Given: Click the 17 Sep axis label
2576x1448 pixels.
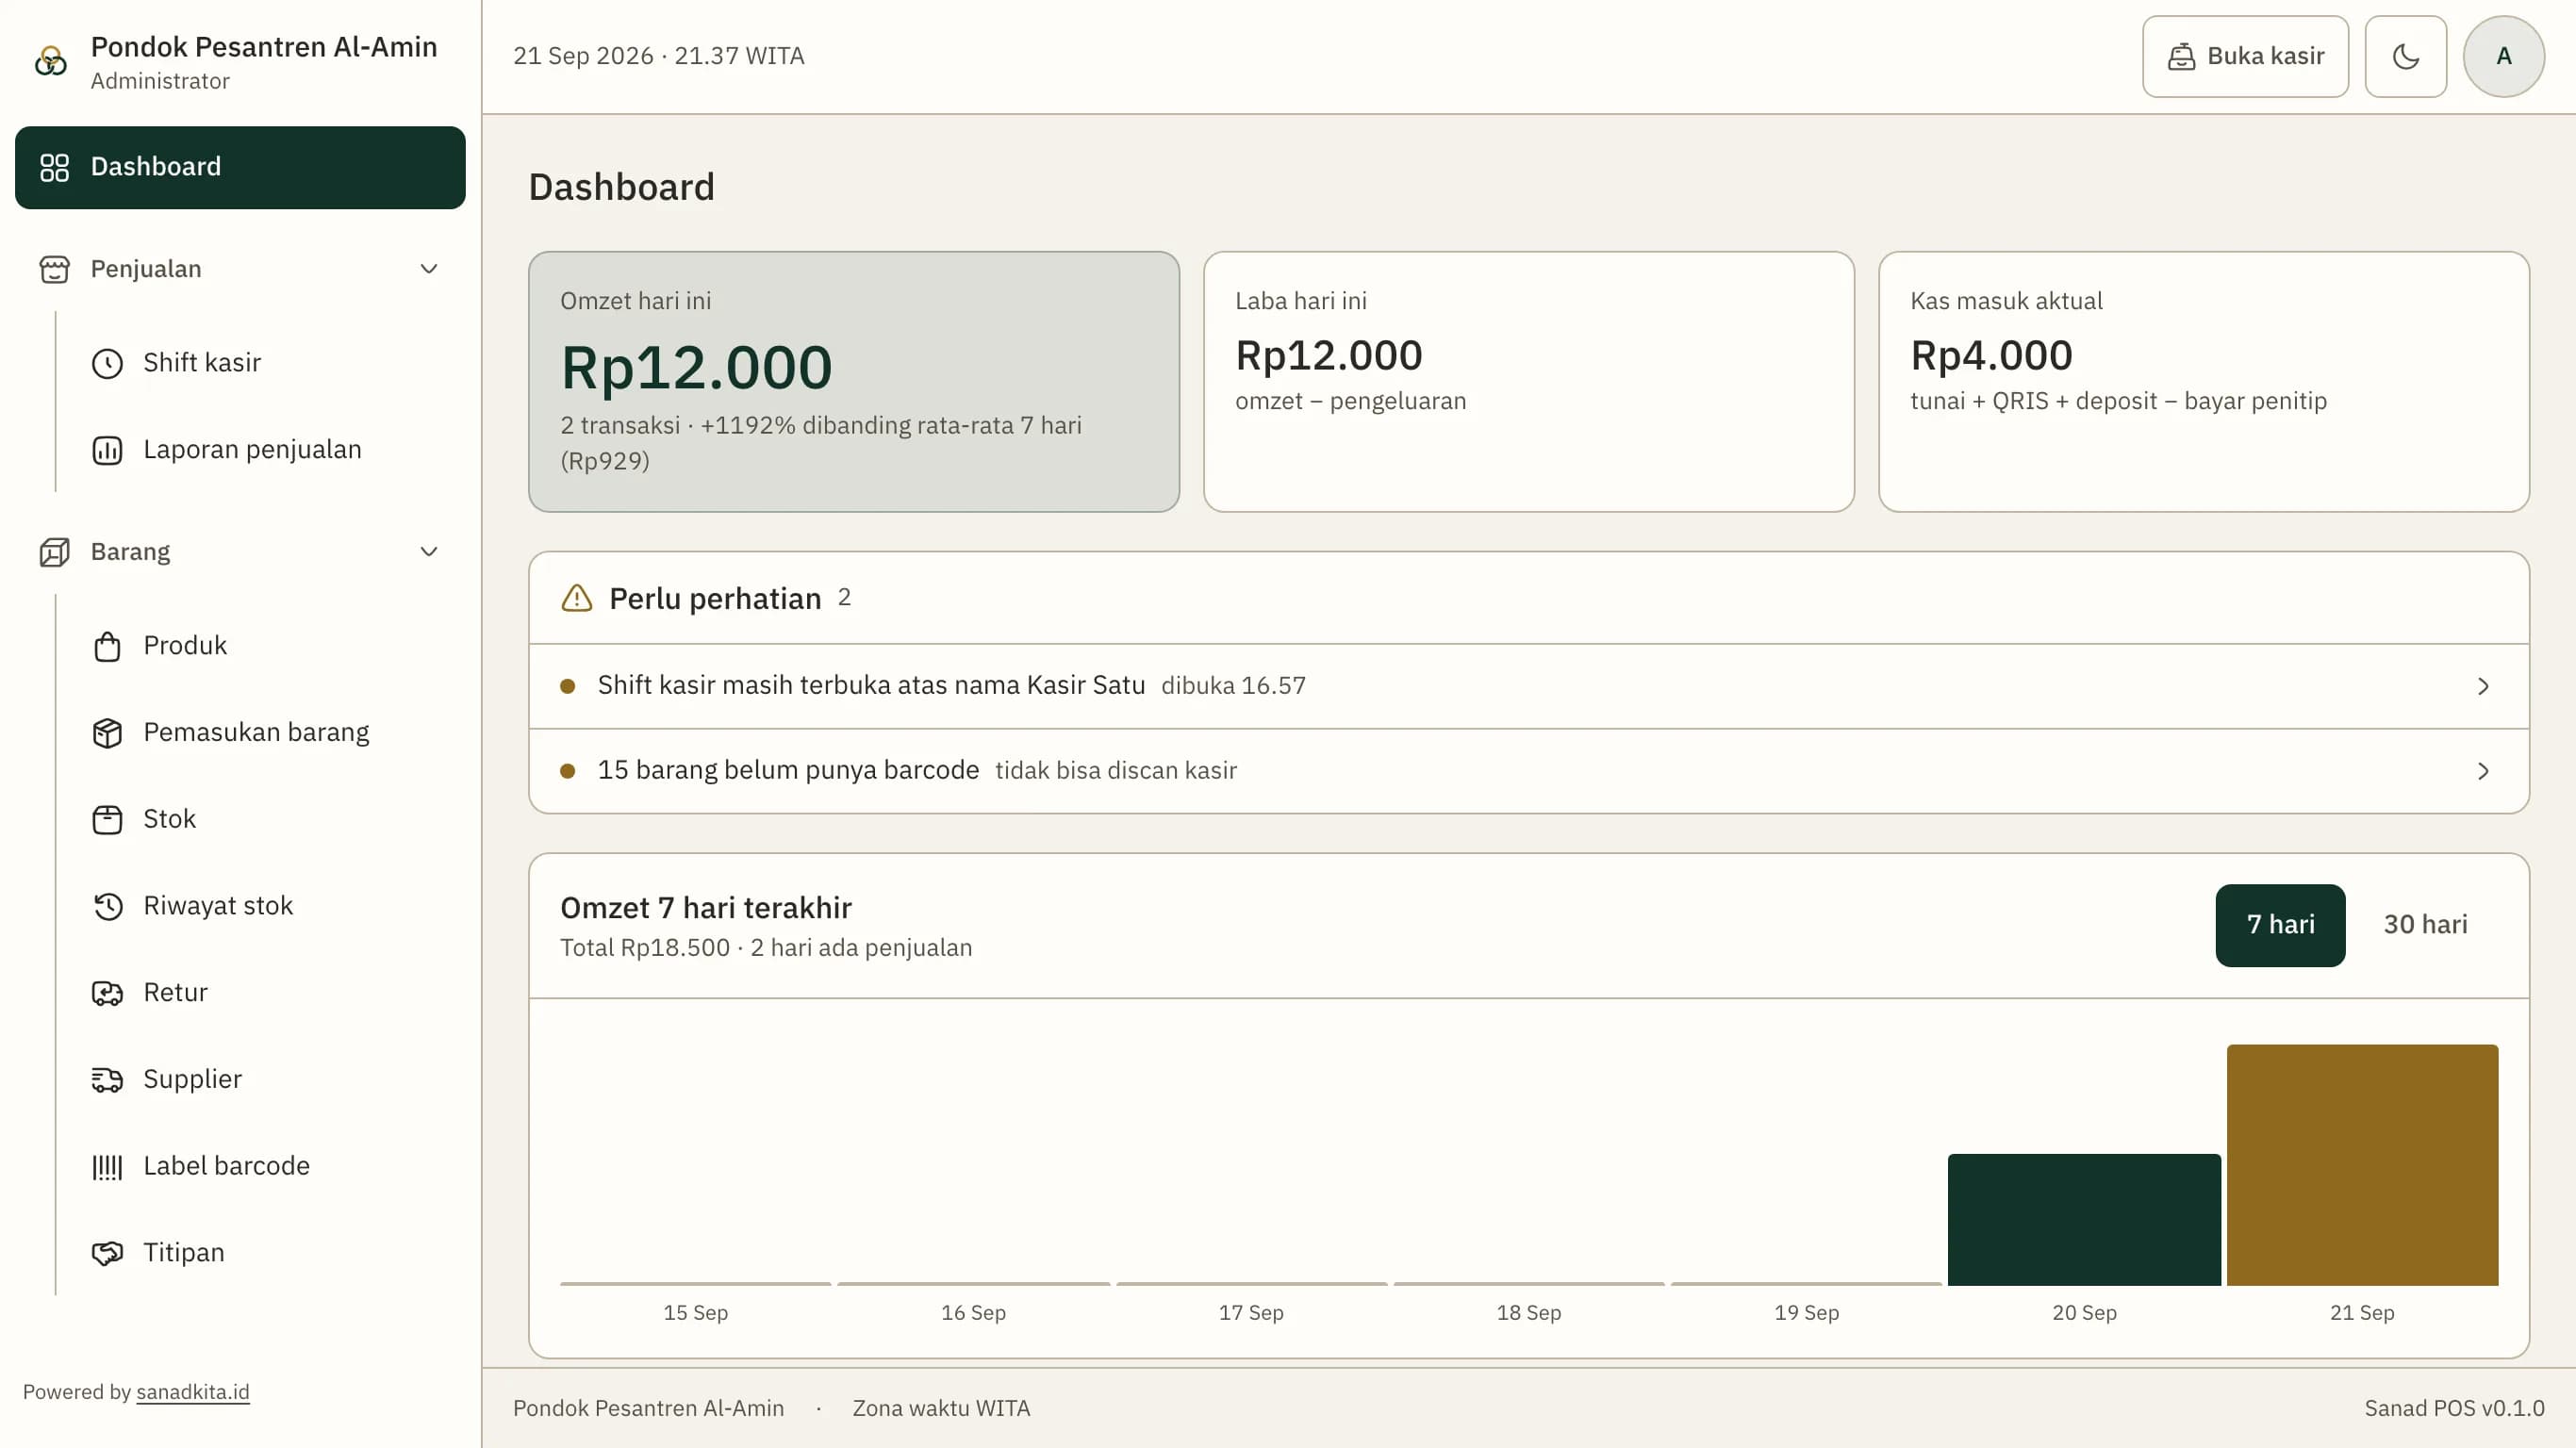Looking at the screenshot, I should pos(1251,1313).
